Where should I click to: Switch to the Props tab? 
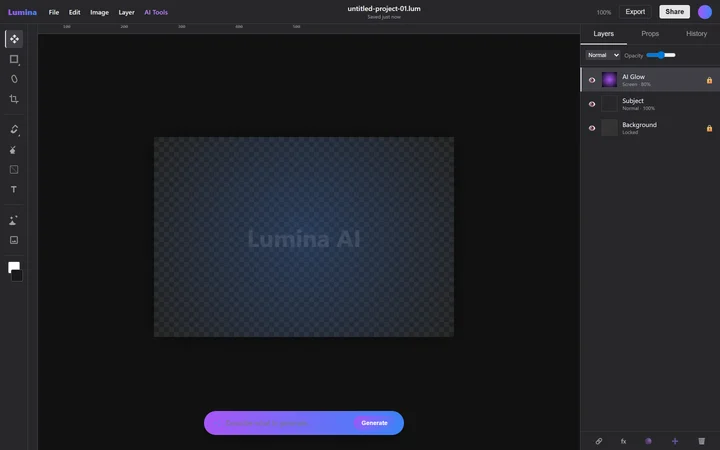click(650, 34)
